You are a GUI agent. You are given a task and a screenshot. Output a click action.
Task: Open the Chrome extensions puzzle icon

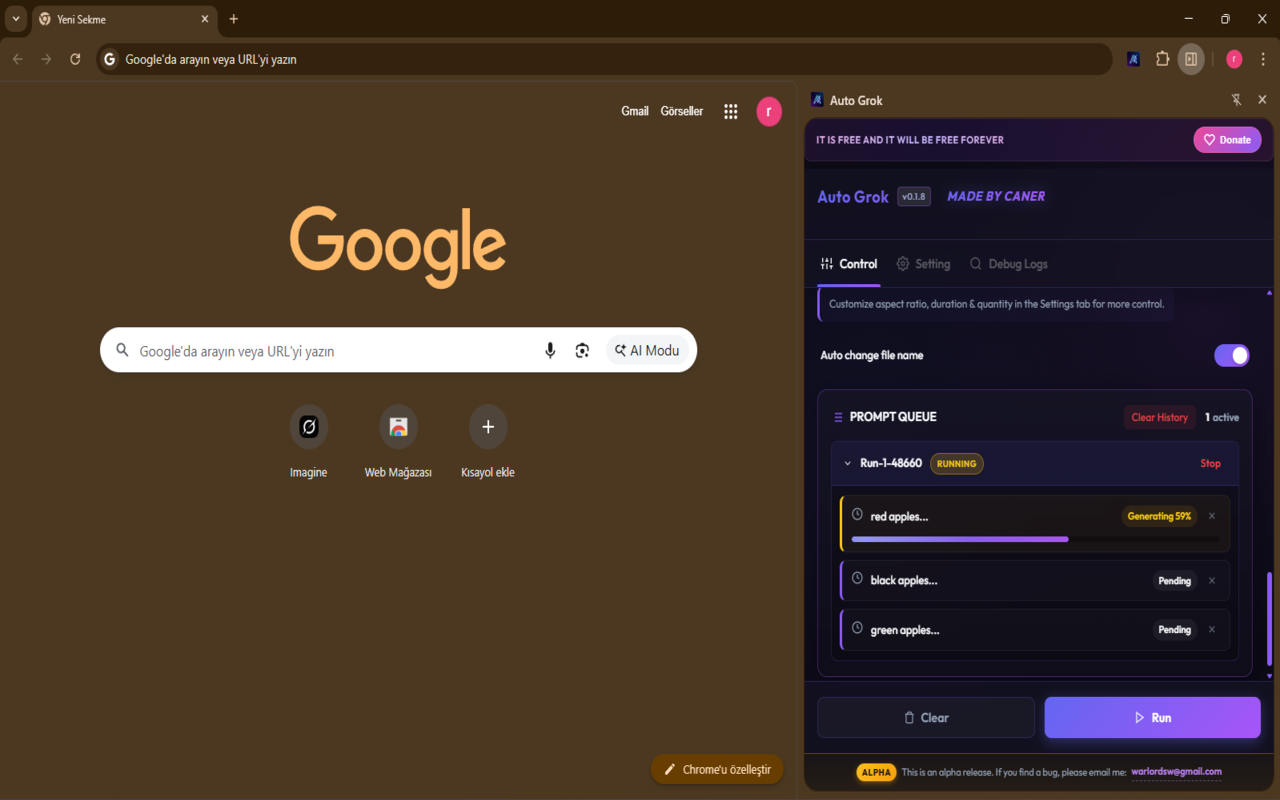click(x=1162, y=59)
